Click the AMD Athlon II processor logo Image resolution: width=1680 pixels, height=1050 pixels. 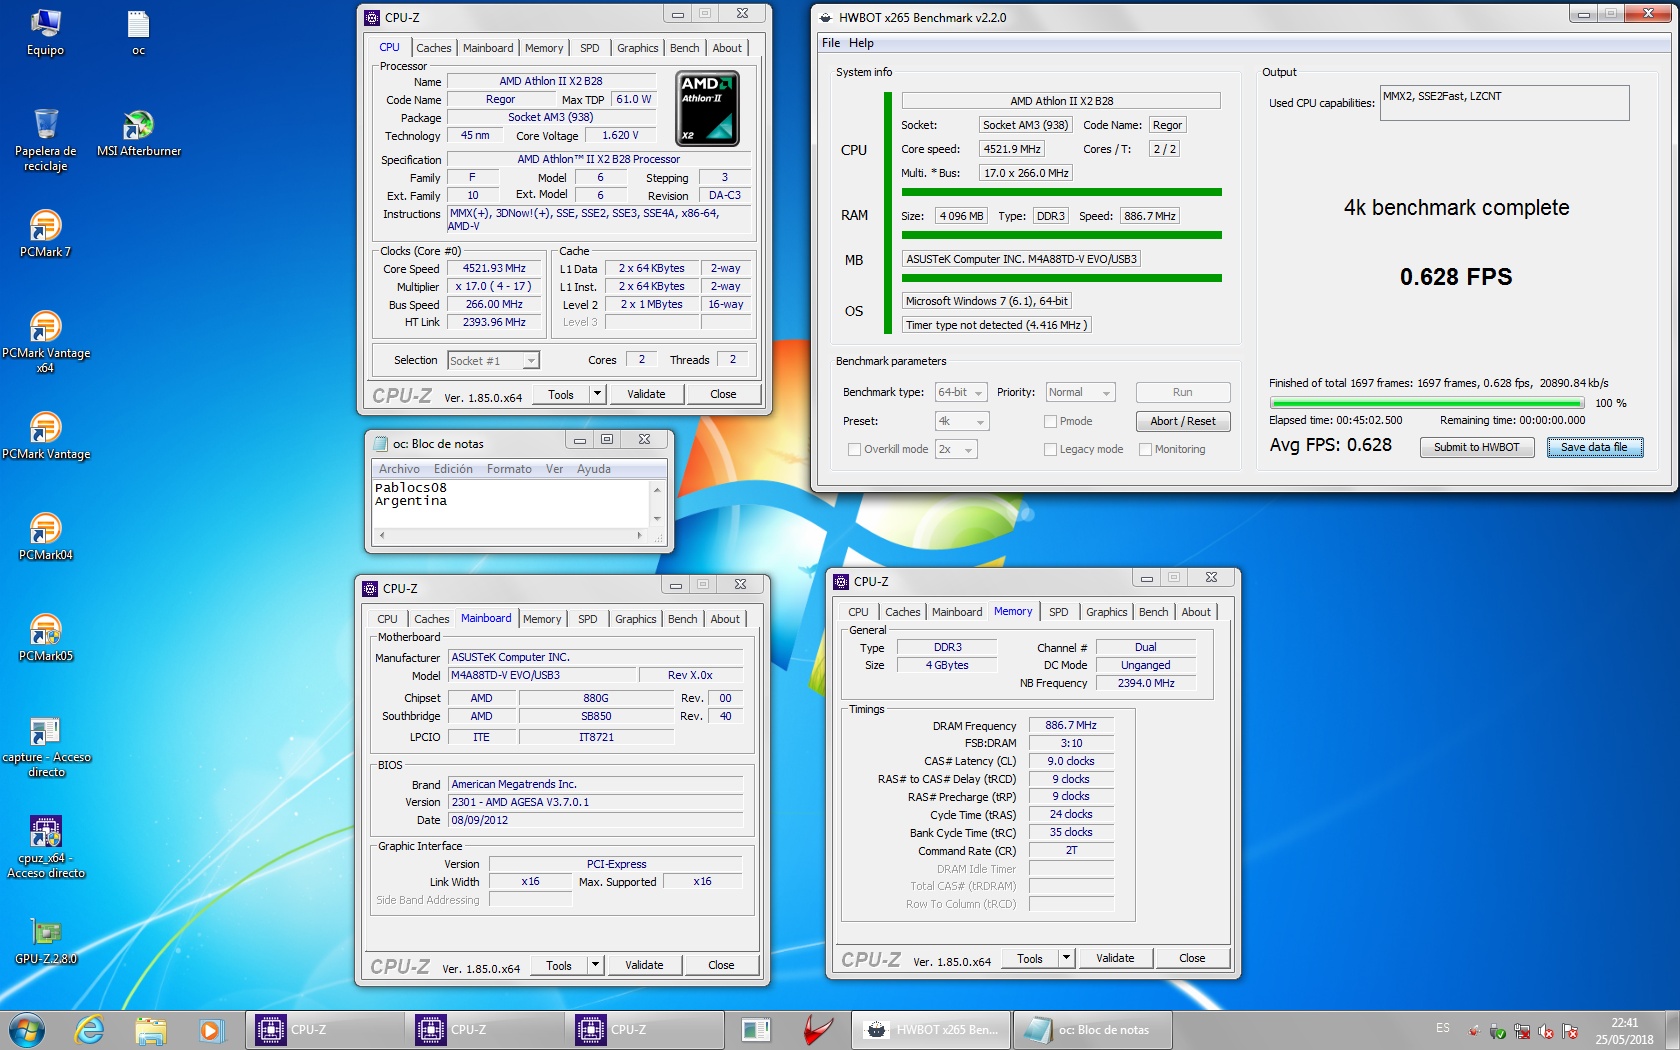(x=708, y=108)
